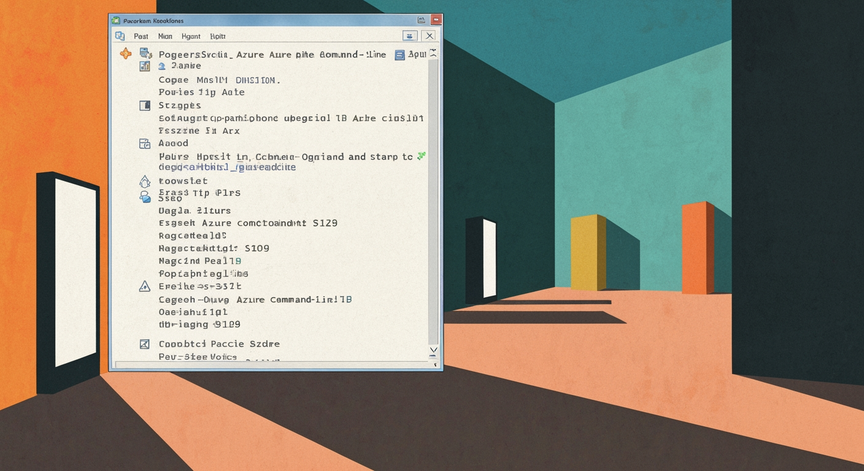The image size is (864, 471).
Task: Select the 'Fsszrne Fm Arx' row
Action: pyautogui.click(x=199, y=131)
